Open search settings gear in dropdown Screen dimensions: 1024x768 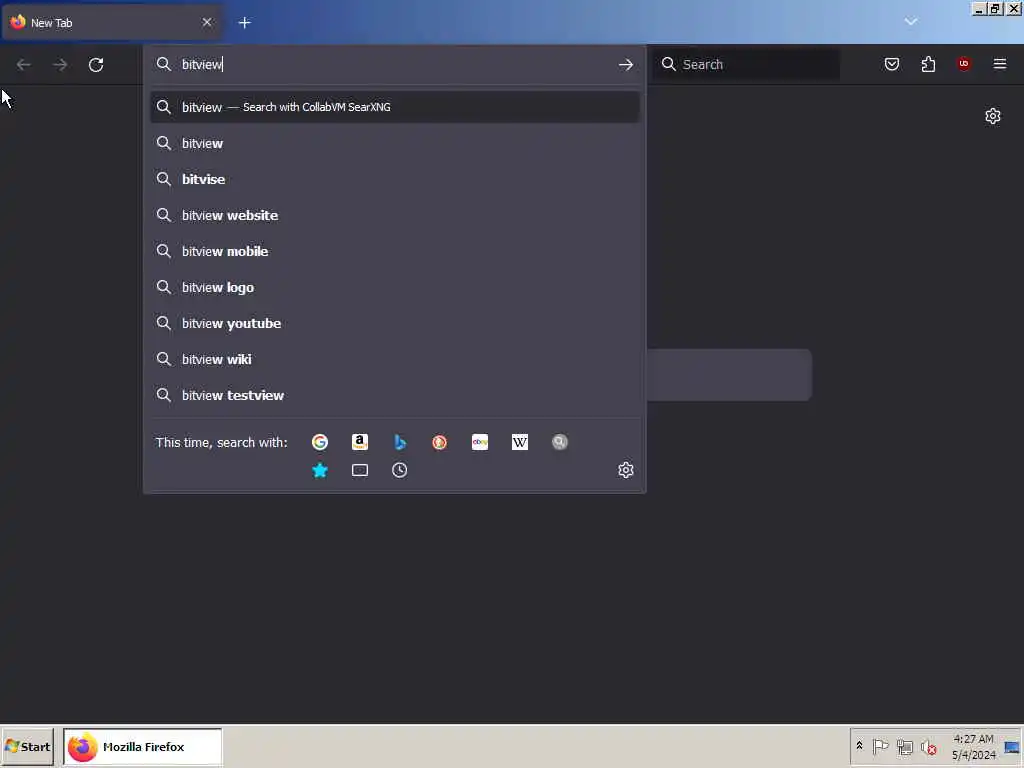pos(626,470)
